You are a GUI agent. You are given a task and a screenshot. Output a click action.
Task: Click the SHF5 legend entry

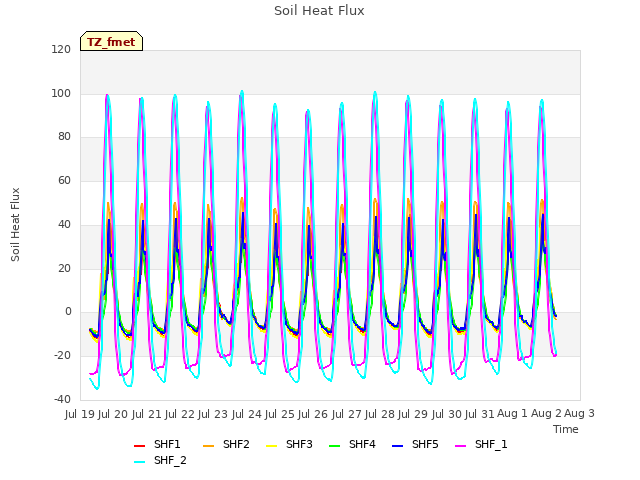(x=415, y=444)
